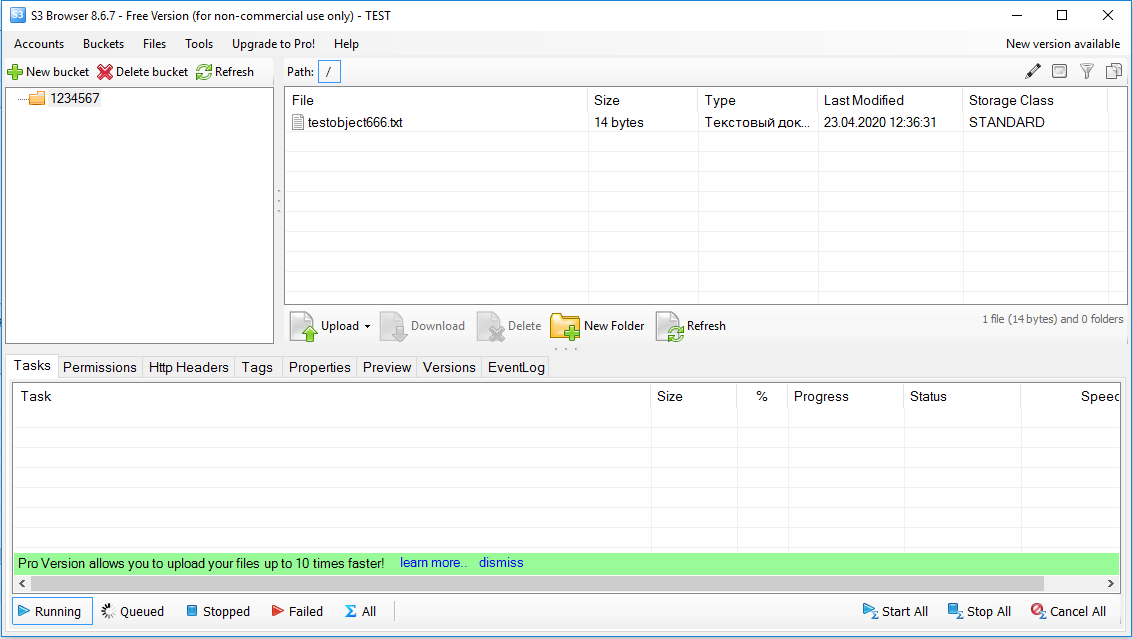1133x639 pixels.
Task: Click the New bucket toolbar button
Action: tap(48, 72)
